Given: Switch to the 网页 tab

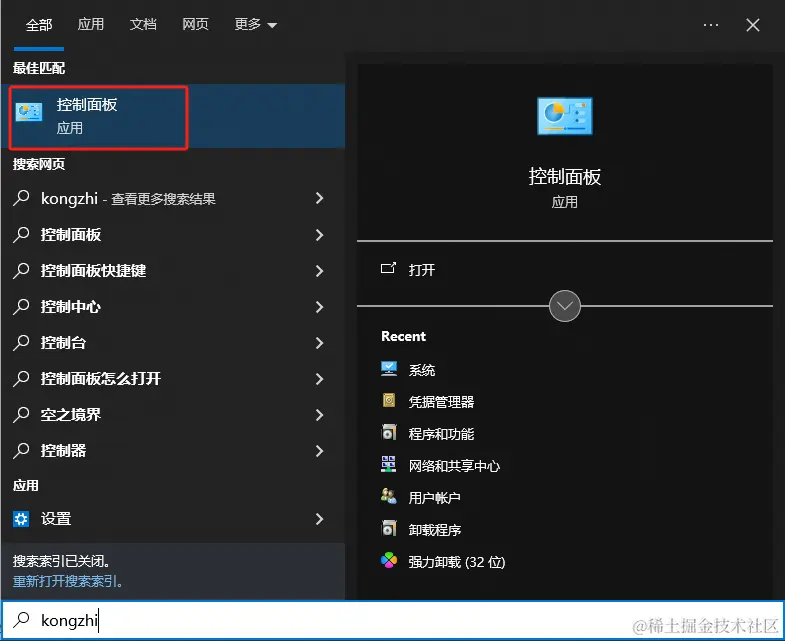Looking at the screenshot, I should 195,24.
